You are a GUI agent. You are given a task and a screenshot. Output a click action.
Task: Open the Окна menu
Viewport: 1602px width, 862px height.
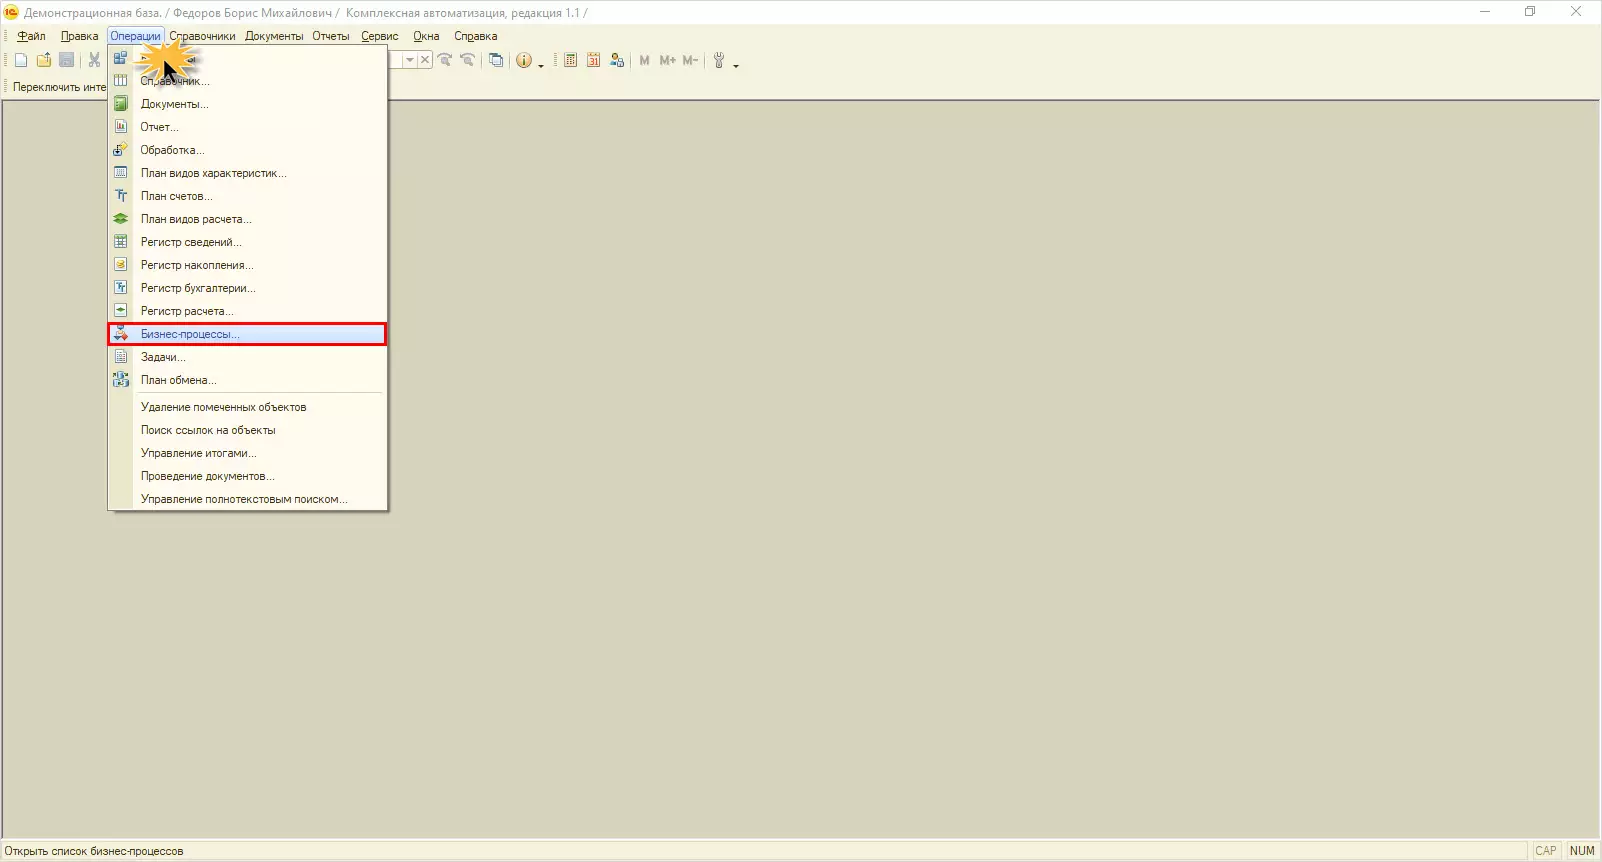426,36
